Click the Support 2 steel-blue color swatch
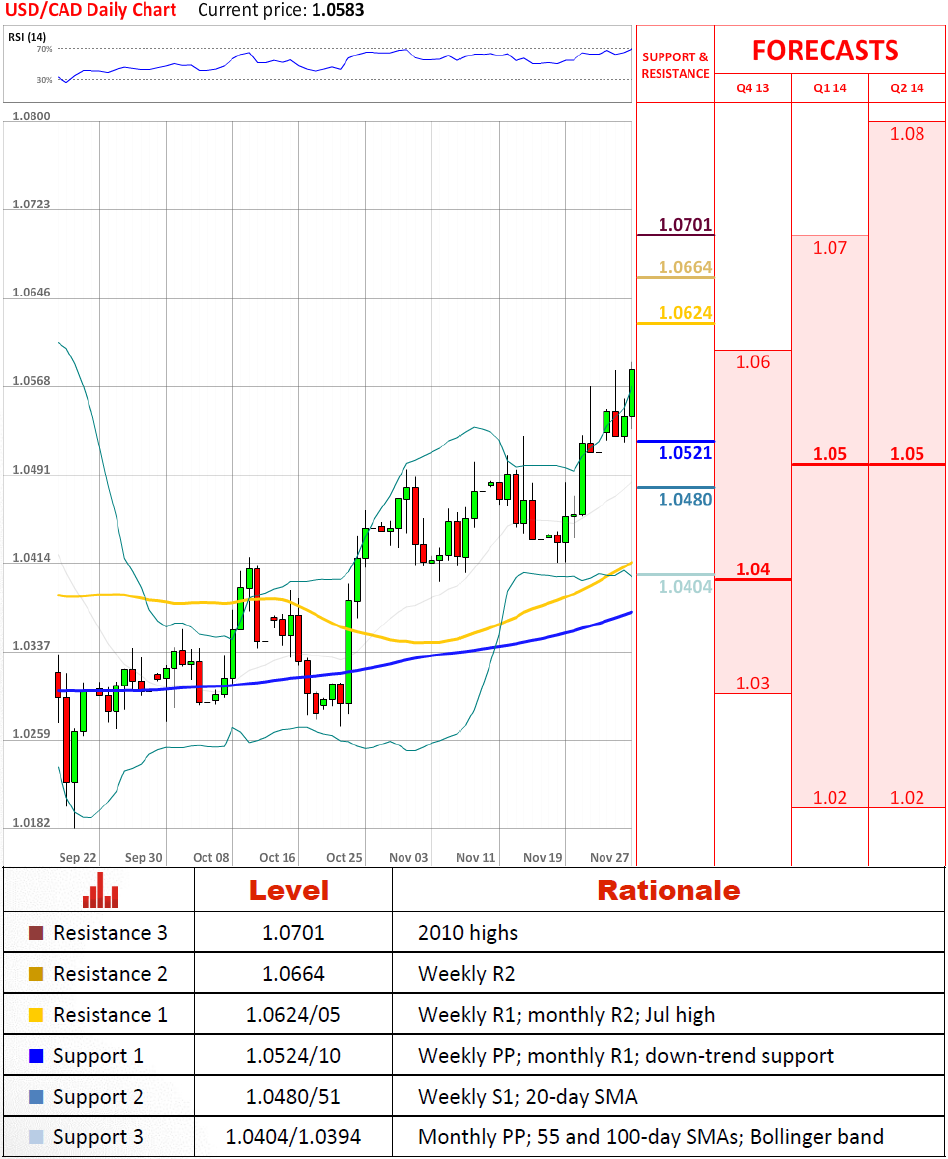This screenshot has height=1159, width=948. (x=36, y=1097)
